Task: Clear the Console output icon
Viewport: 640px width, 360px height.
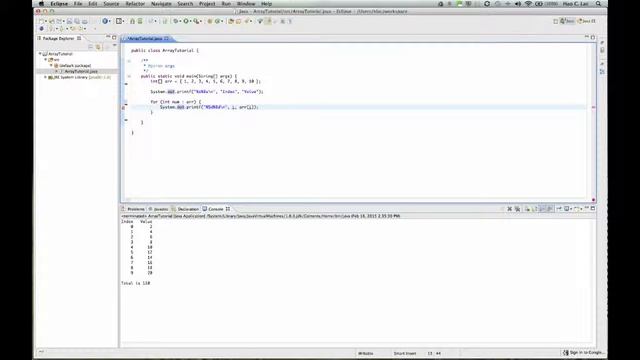Action: pos(527,209)
